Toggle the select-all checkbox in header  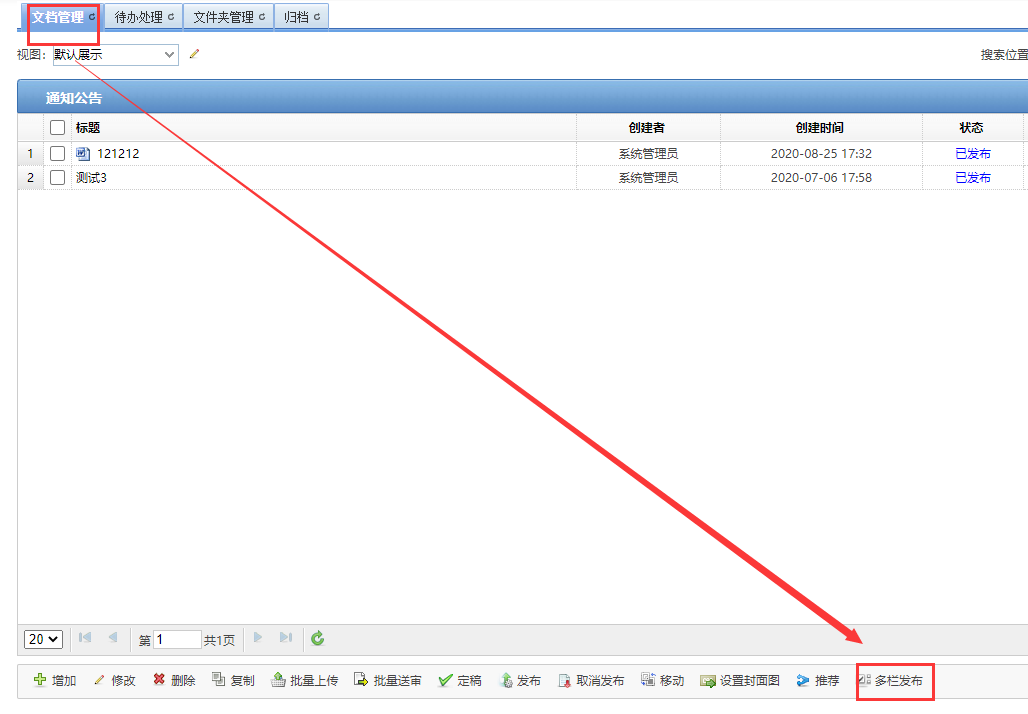[58, 127]
